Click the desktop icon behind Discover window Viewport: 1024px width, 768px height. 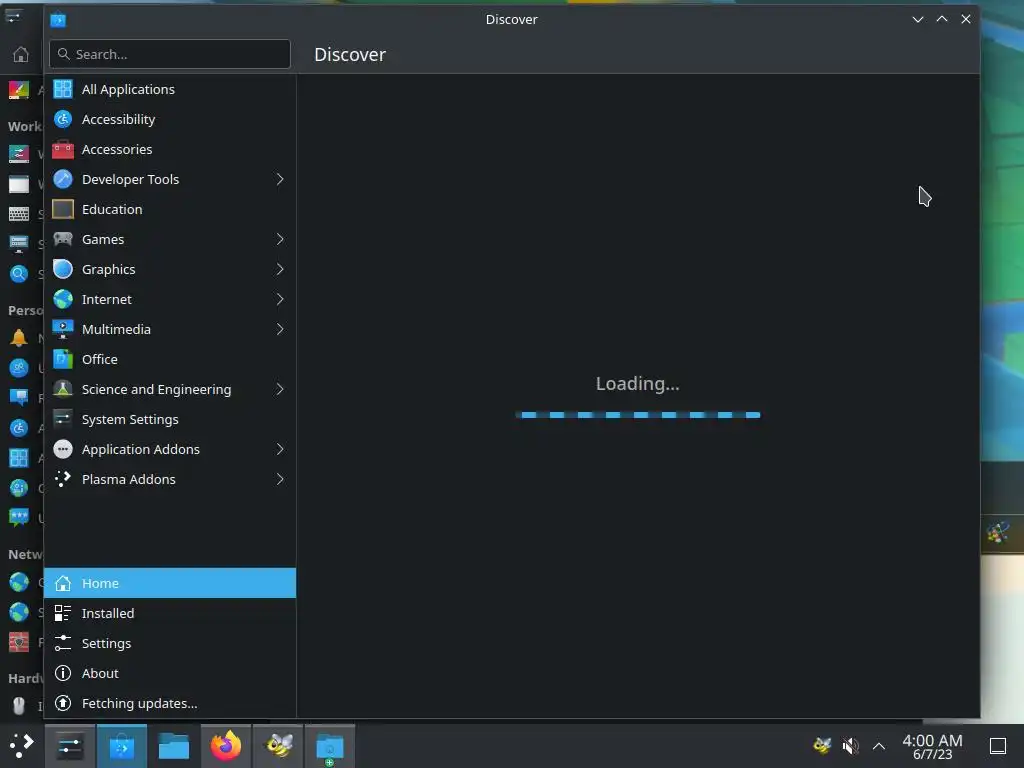coord(997,534)
